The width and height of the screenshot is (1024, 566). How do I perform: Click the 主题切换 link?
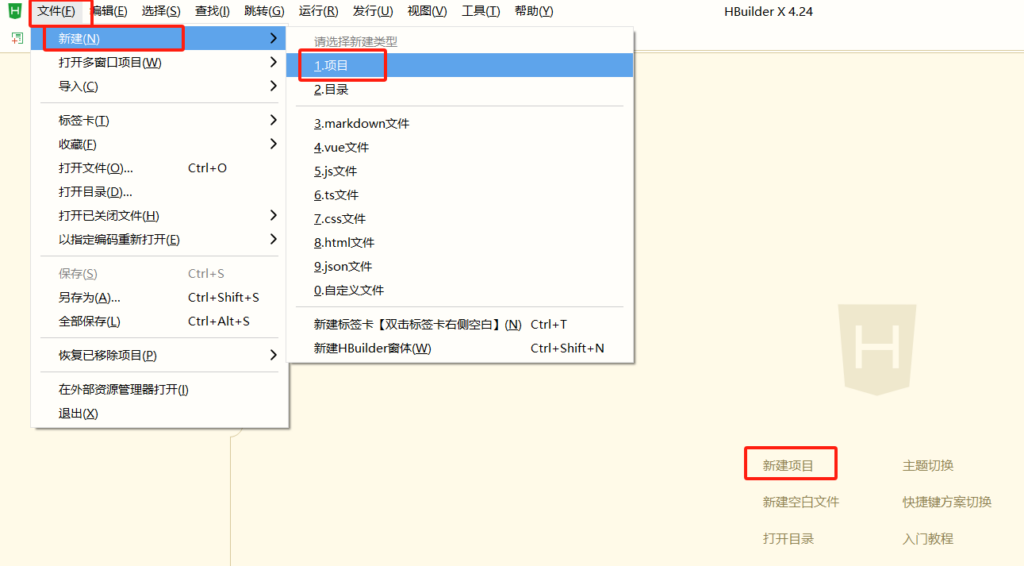pyautogui.click(x=928, y=465)
